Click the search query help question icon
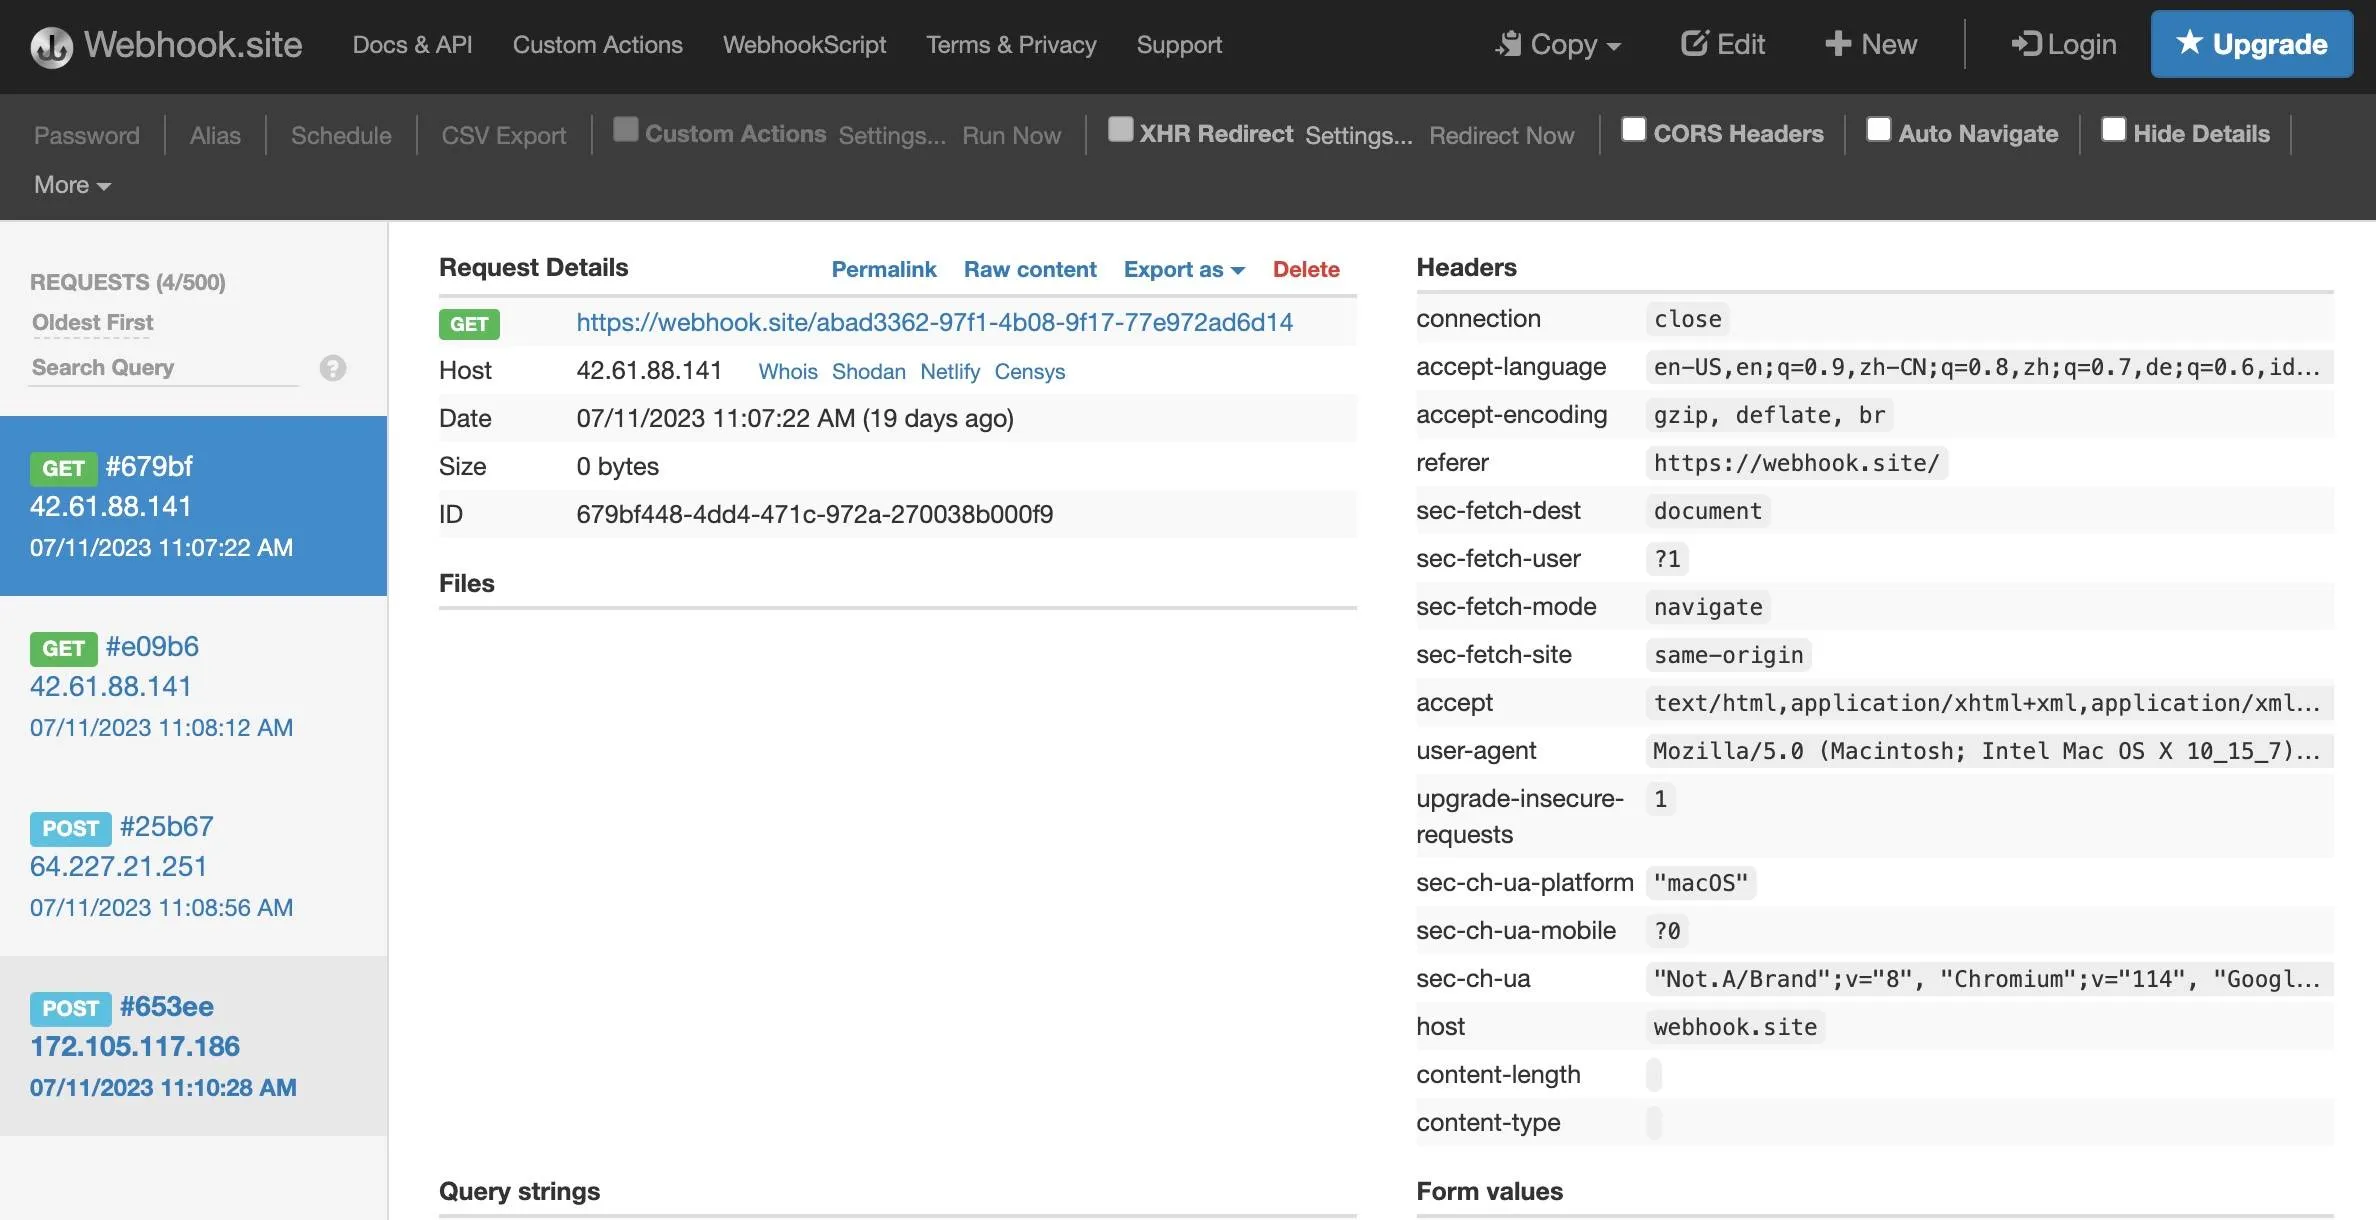The width and height of the screenshot is (2376, 1220). click(333, 368)
